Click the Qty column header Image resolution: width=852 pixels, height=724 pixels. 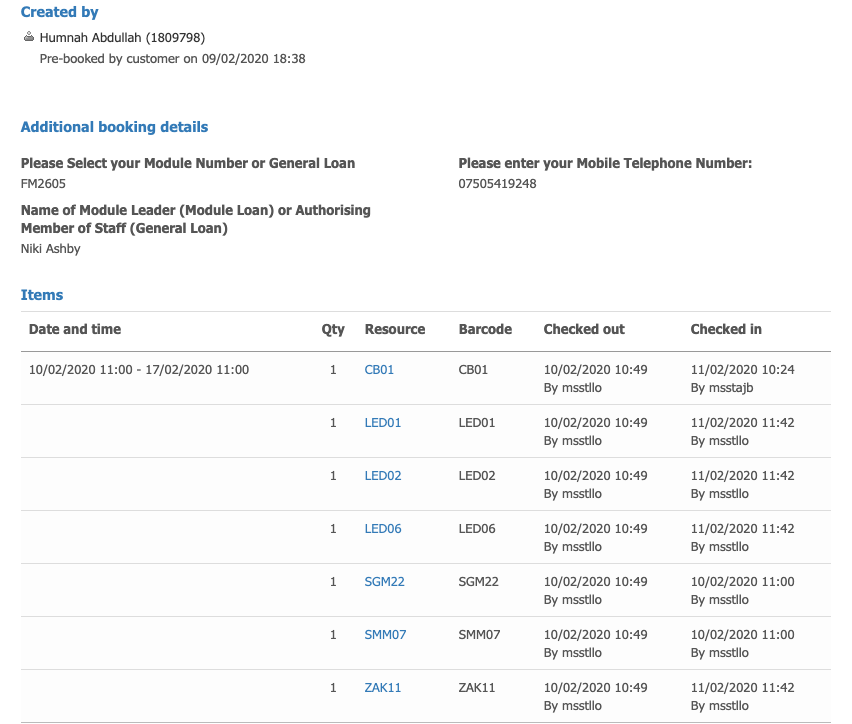(333, 329)
